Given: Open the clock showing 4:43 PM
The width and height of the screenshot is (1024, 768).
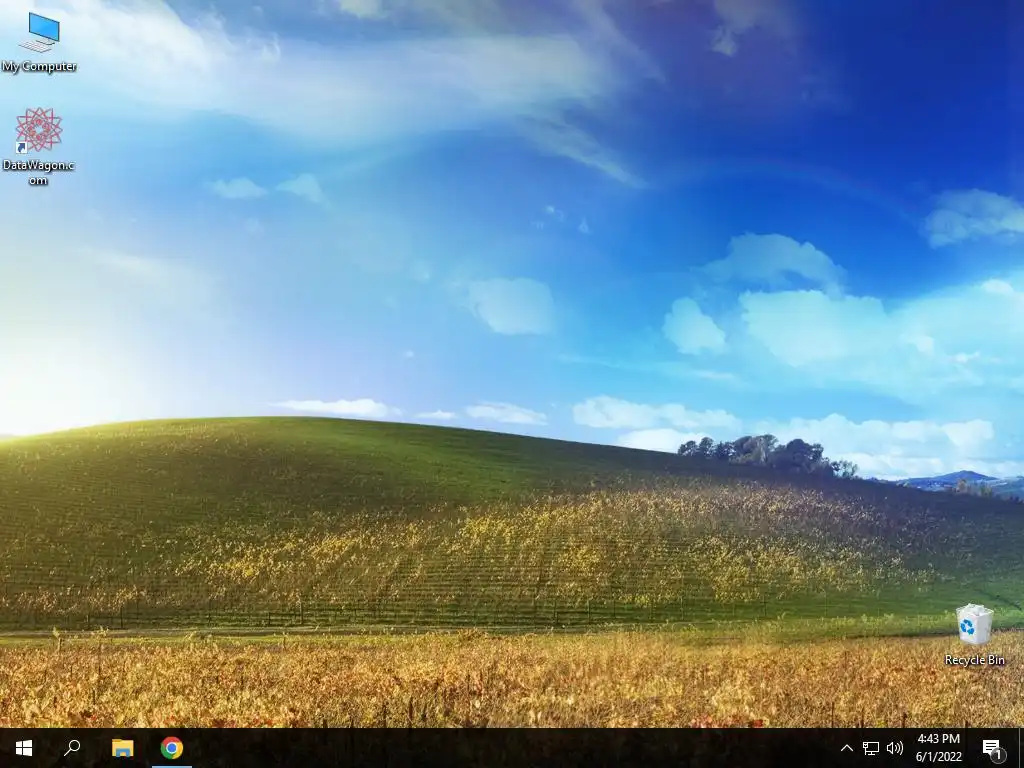Looking at the screenshot, I should coord(938,748).
